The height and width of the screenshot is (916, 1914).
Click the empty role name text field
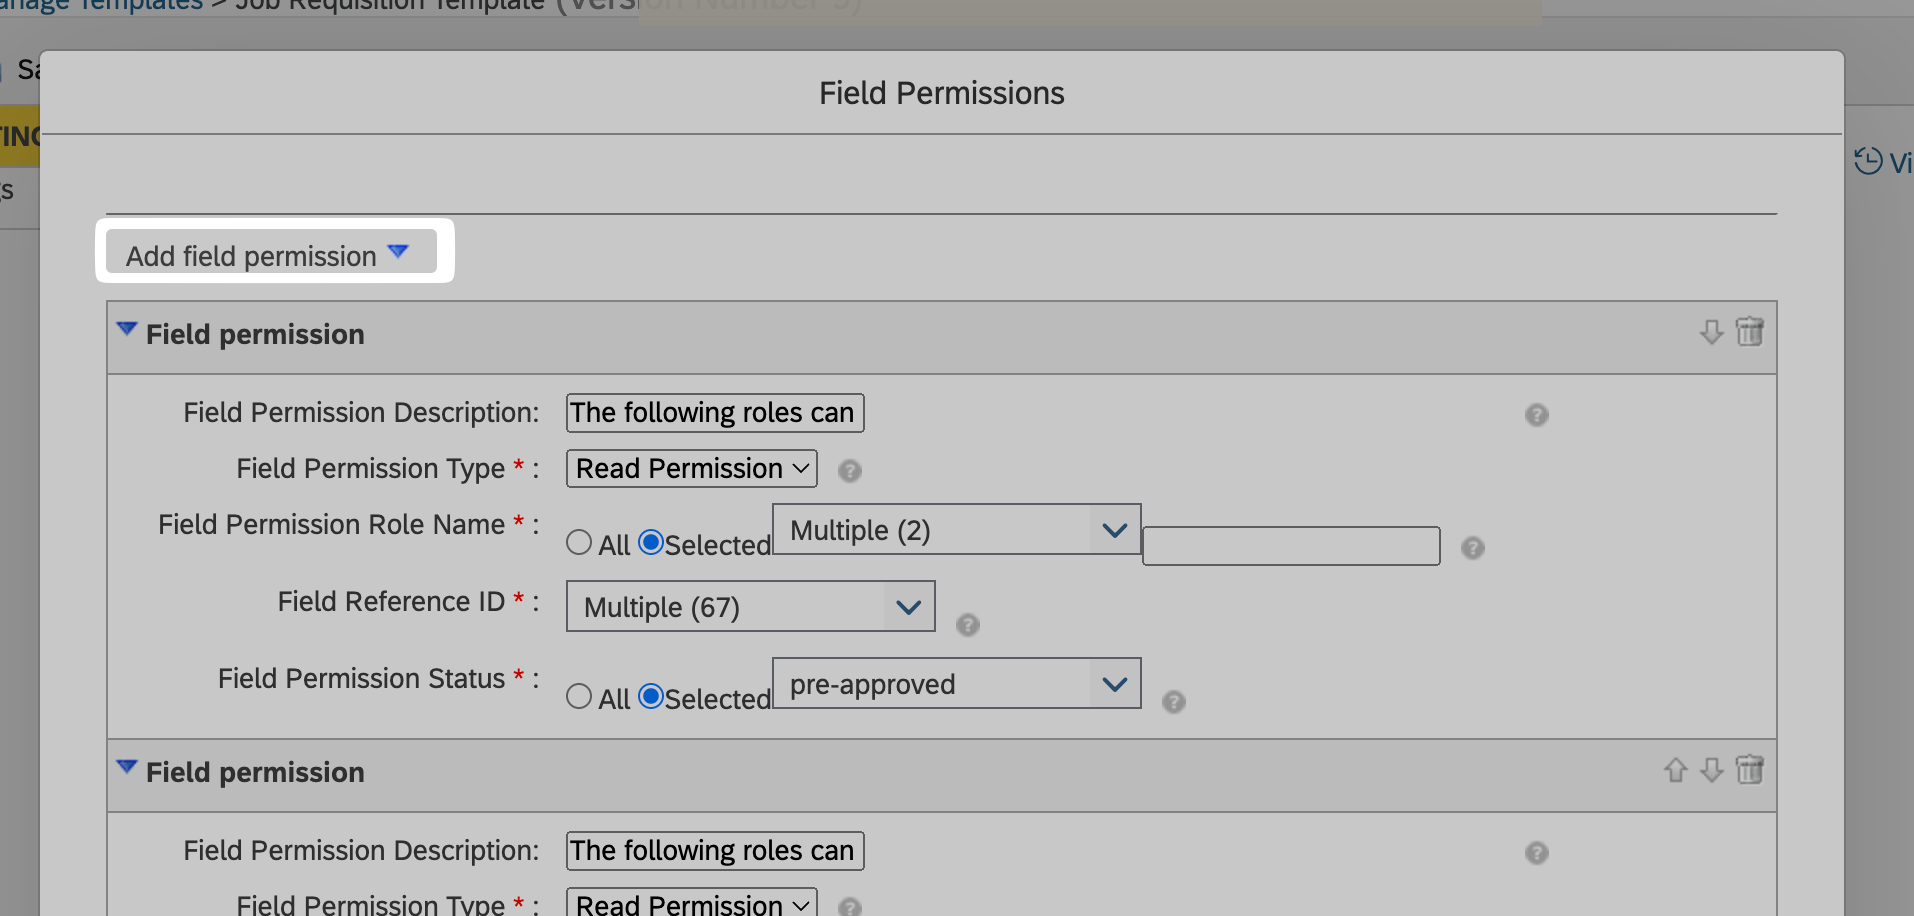point(1291,546)
